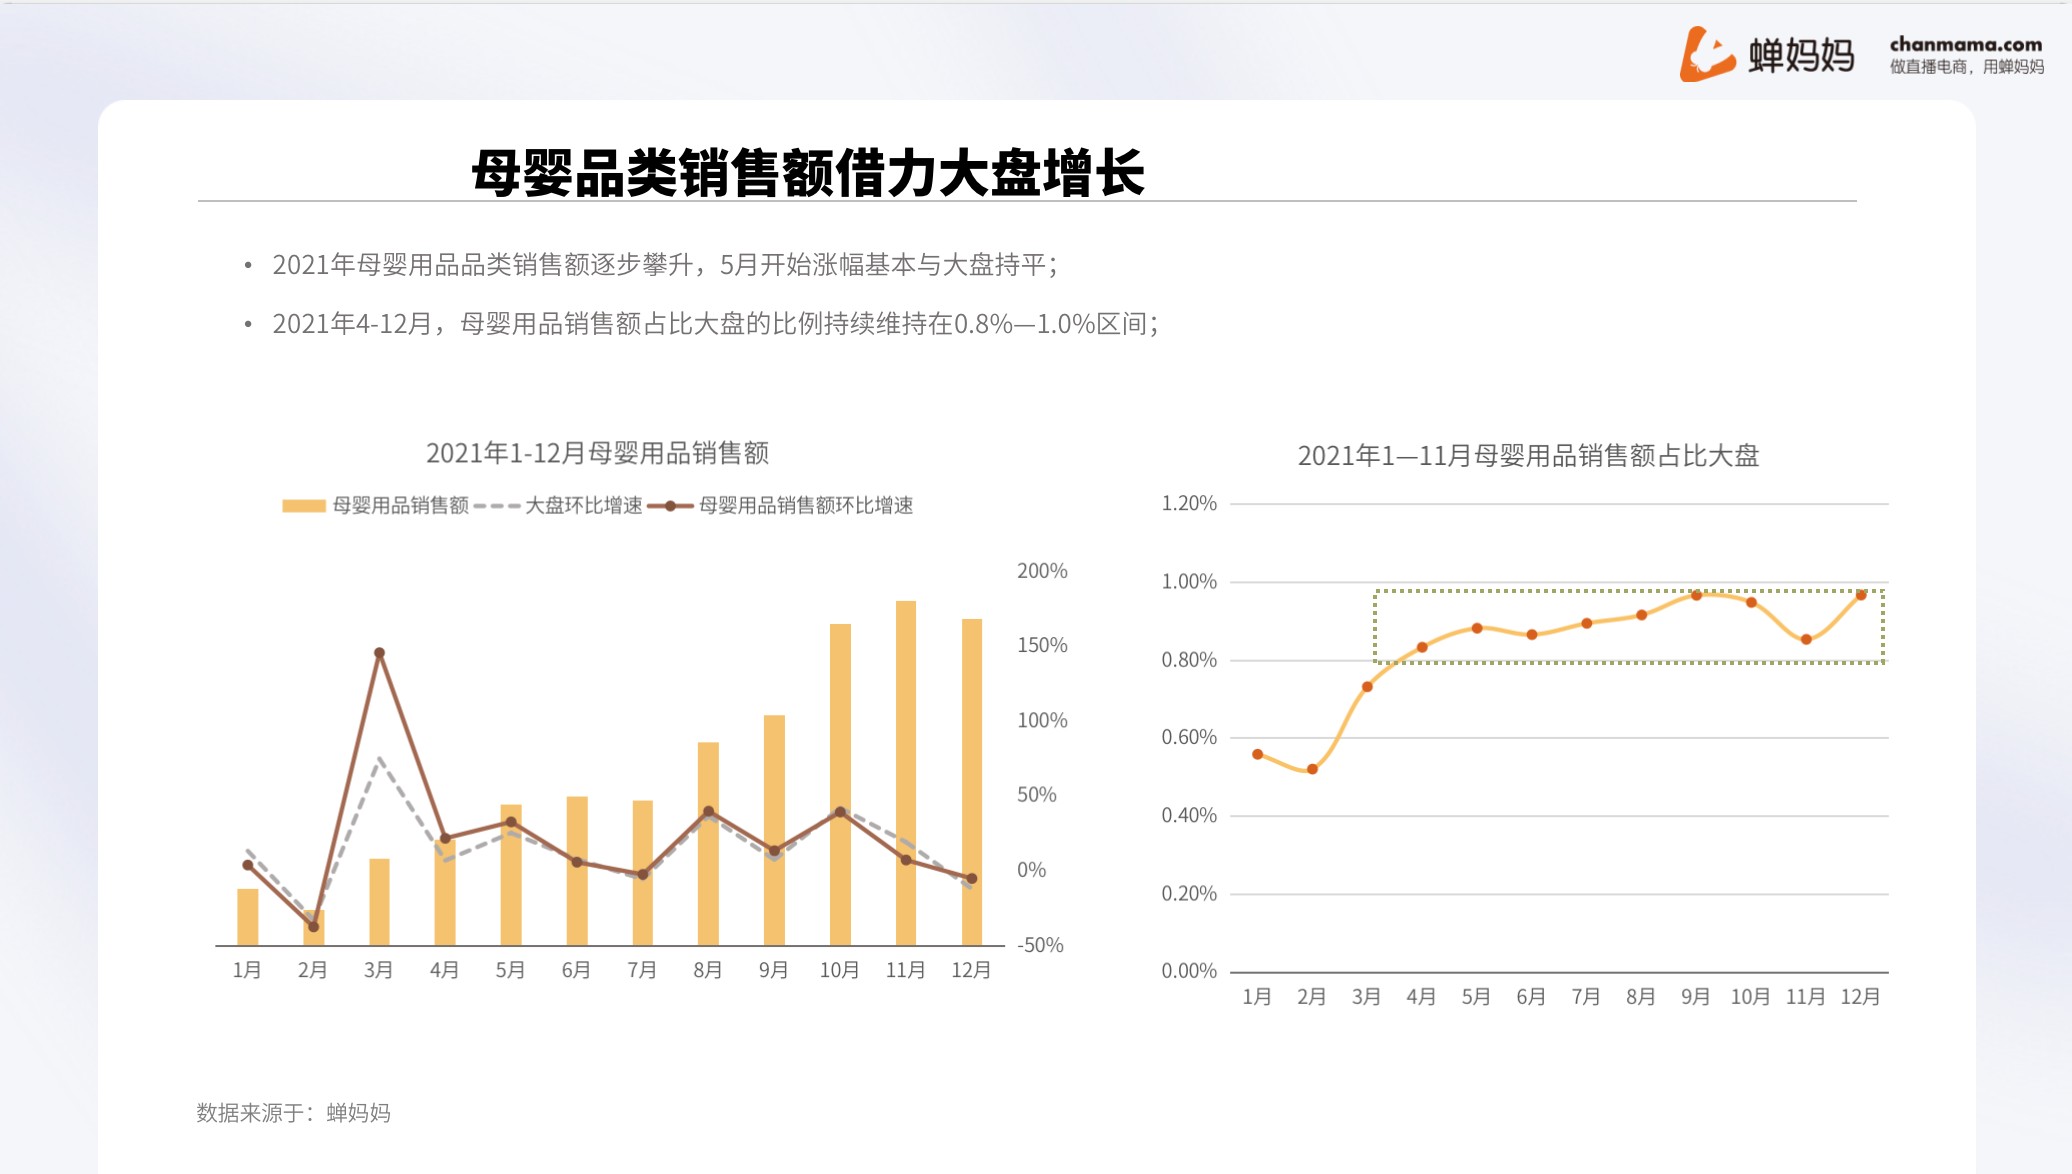Click chart title 2021年1—11月母婴用品销售额占比大盘

pos(1528,456)
